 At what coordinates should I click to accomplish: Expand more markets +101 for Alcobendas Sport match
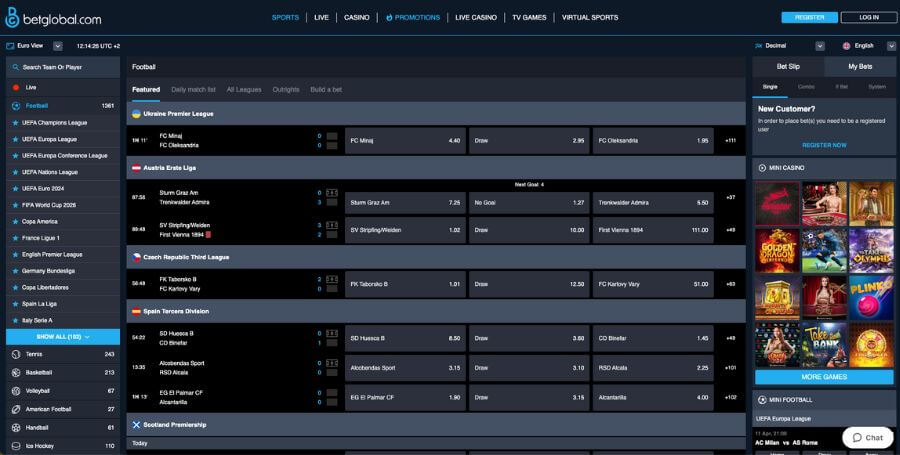coord(730,368)
